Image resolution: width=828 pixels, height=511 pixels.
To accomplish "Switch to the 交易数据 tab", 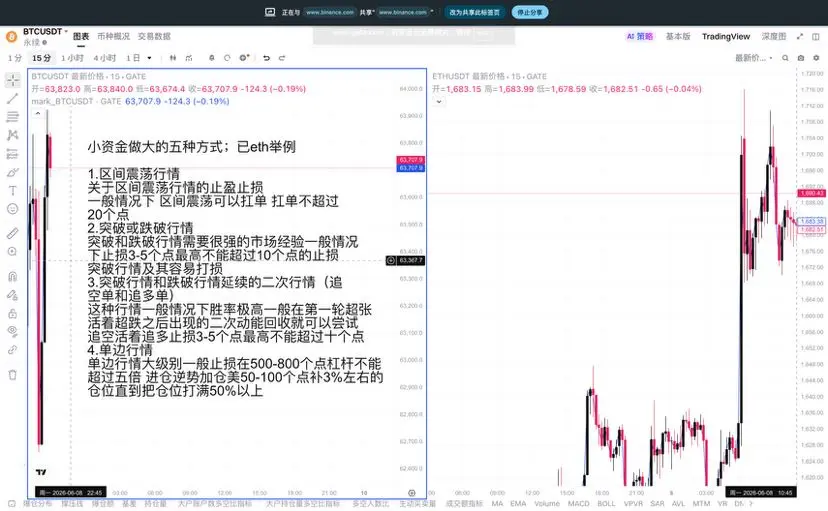I will pos(154,36).
